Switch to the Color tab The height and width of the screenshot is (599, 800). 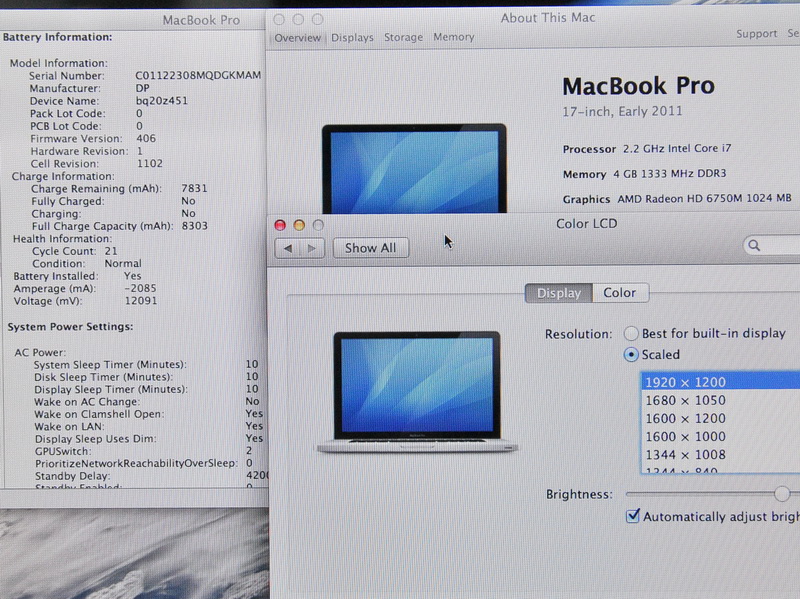(619, 293)
